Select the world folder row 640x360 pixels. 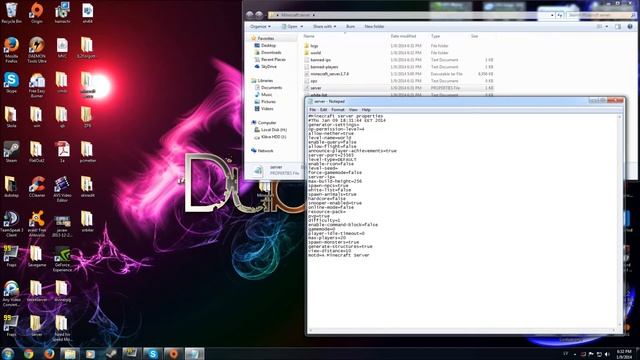pos(399,53)
